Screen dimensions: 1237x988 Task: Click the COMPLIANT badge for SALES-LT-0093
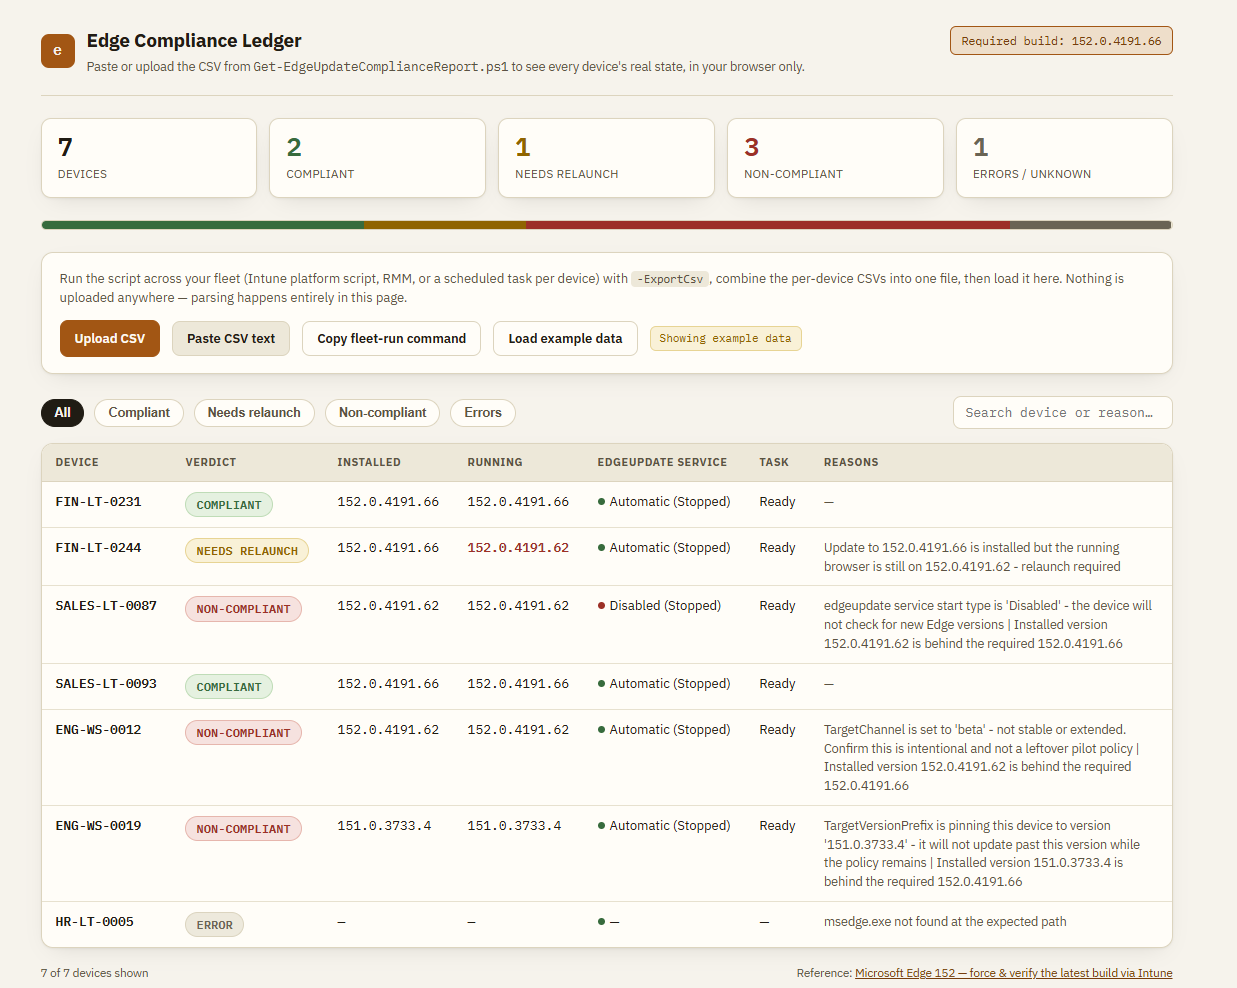[229, 687]
